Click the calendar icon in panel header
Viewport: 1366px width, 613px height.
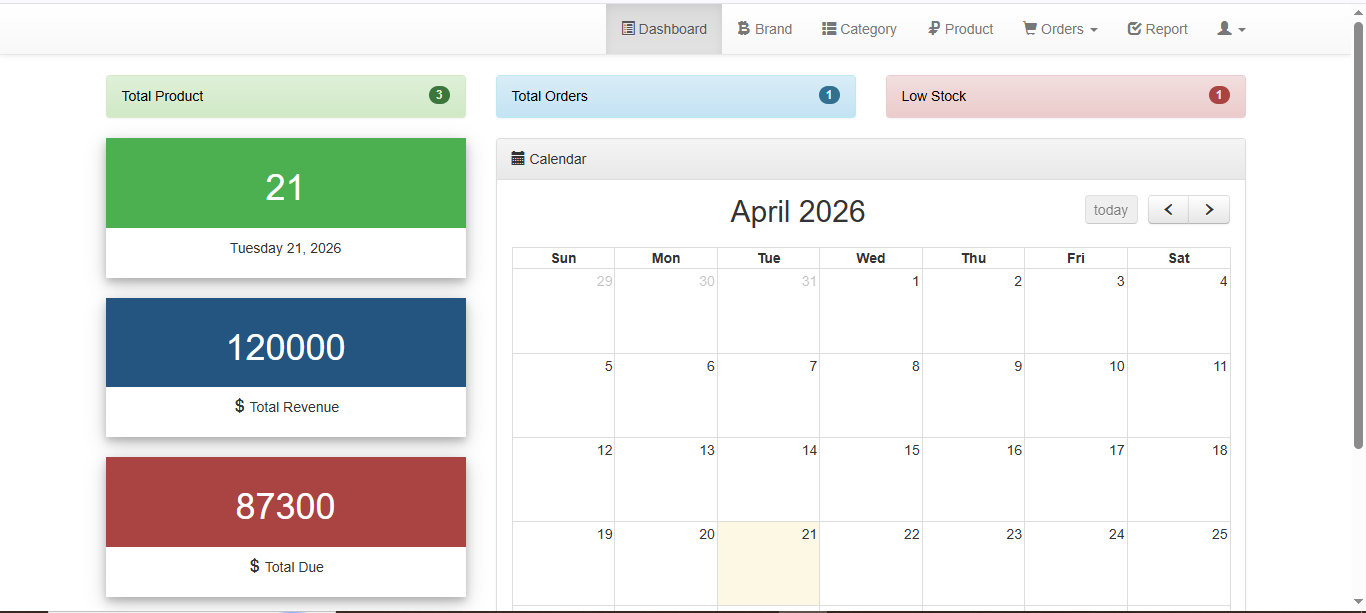(x=518, y=158)
